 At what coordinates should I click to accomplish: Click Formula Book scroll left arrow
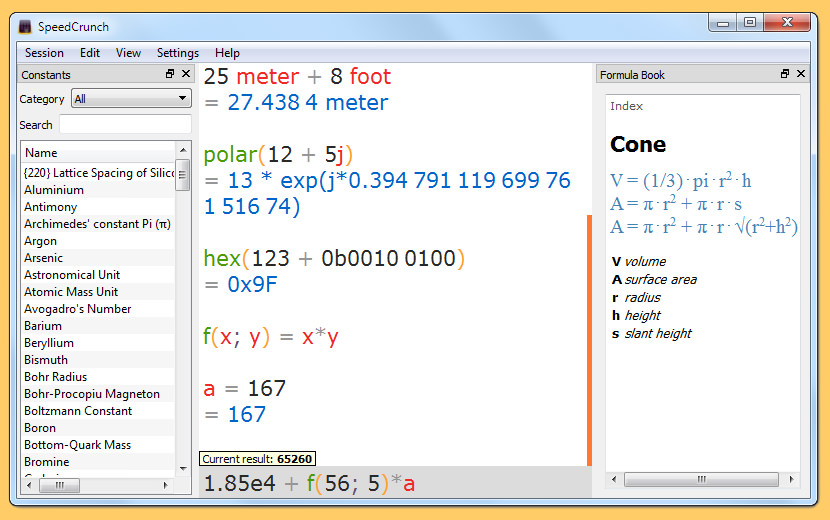click(614, 479)
